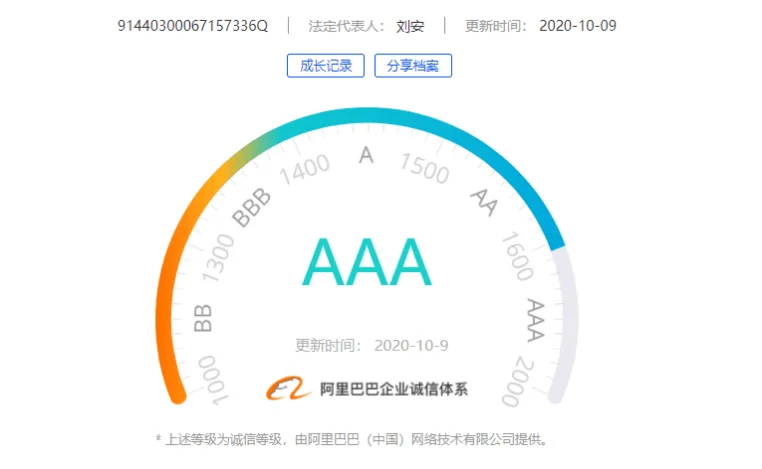Click the representative name 刘安
This screenshot has height=469, width=762.
410,26
